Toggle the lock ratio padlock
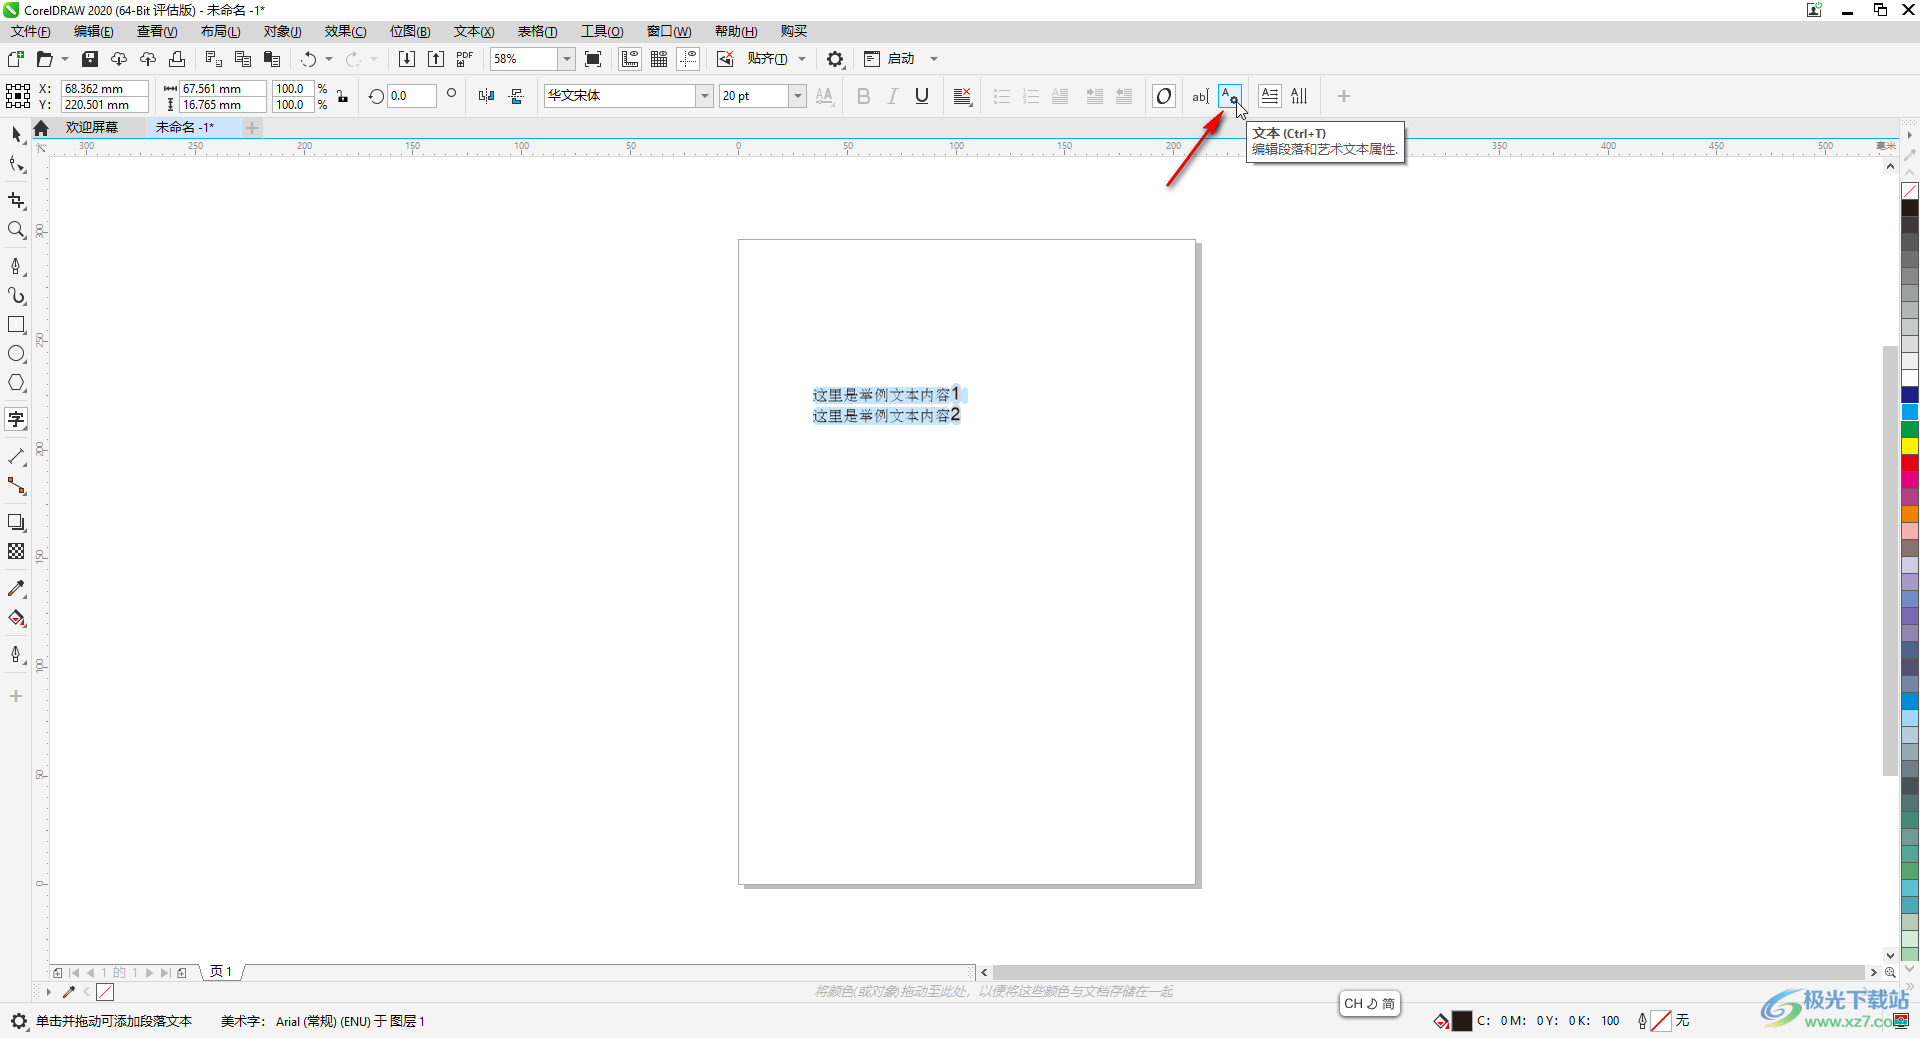 tap(343, 96)
